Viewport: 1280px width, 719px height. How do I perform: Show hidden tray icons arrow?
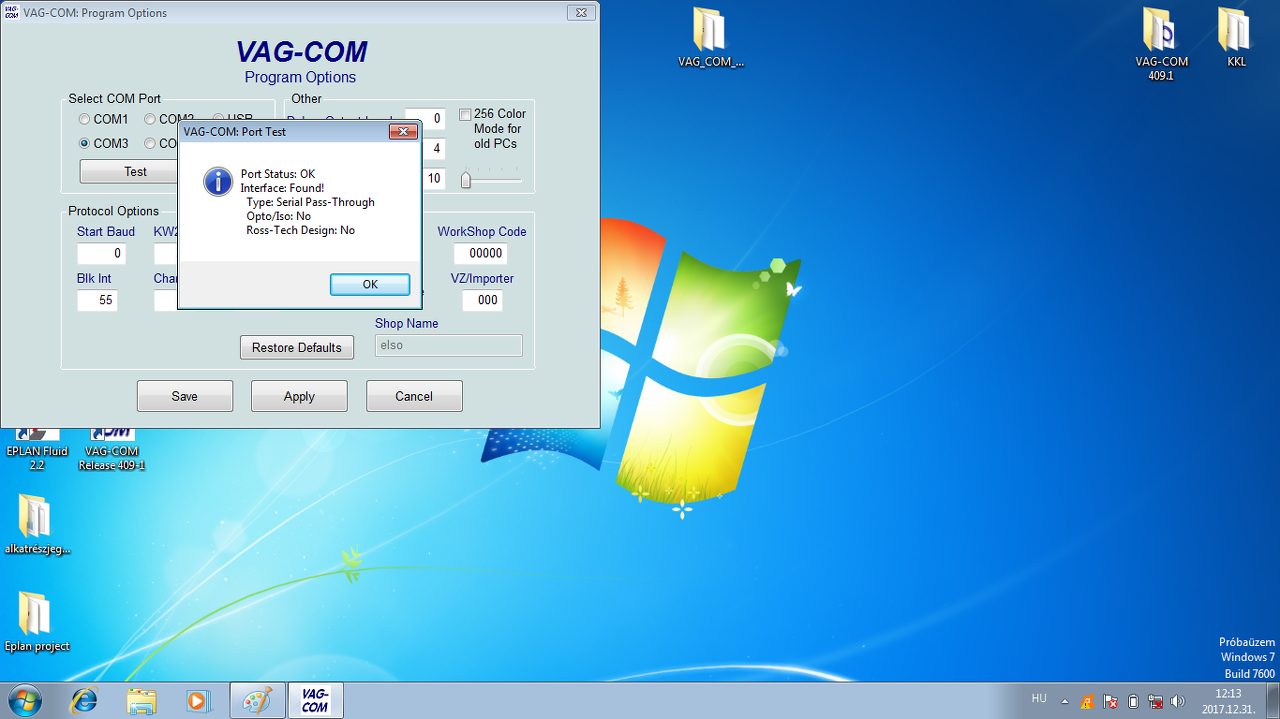[x=1064, y=701]
